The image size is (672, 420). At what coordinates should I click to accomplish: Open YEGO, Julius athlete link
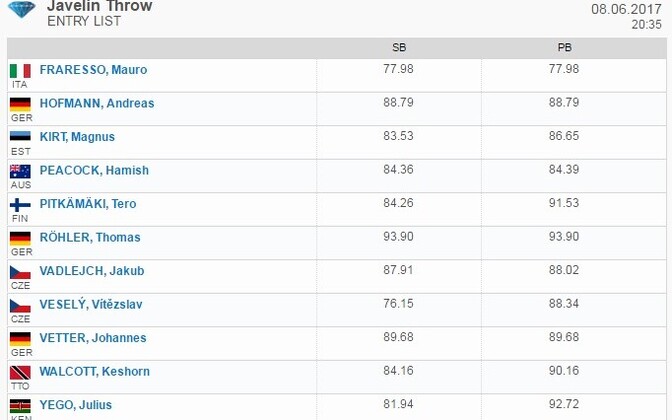[x=76, y=405]
